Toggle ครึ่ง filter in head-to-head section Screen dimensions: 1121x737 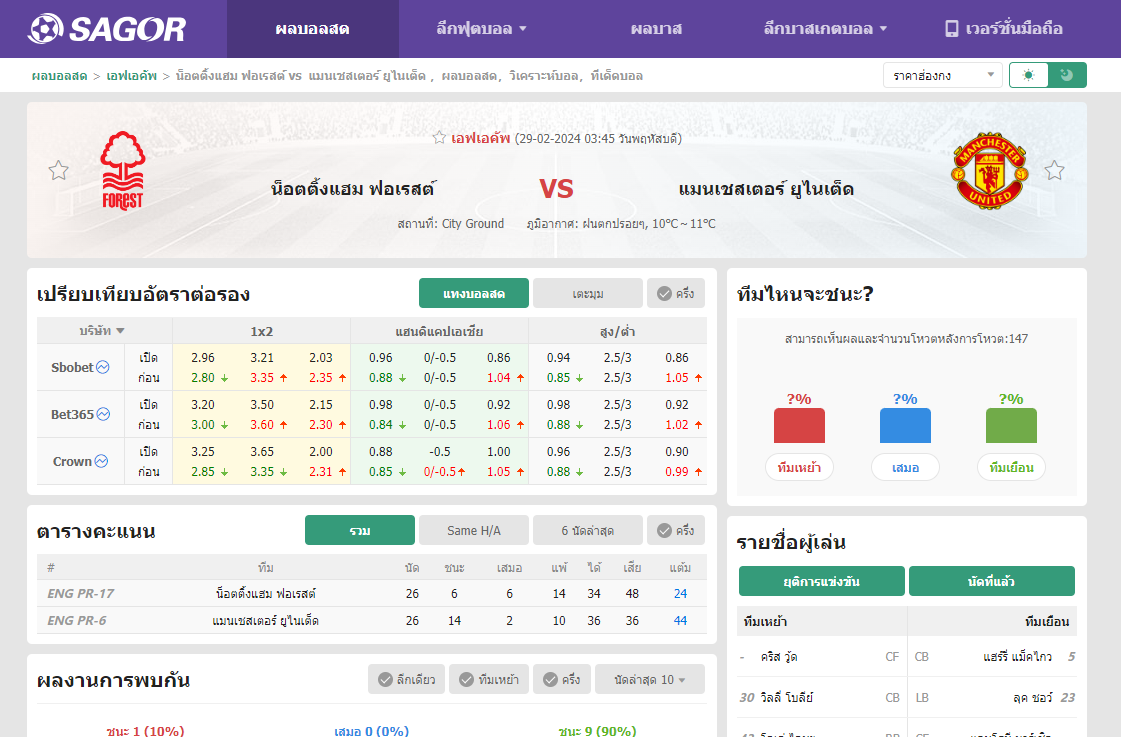[x=562, y=679]
